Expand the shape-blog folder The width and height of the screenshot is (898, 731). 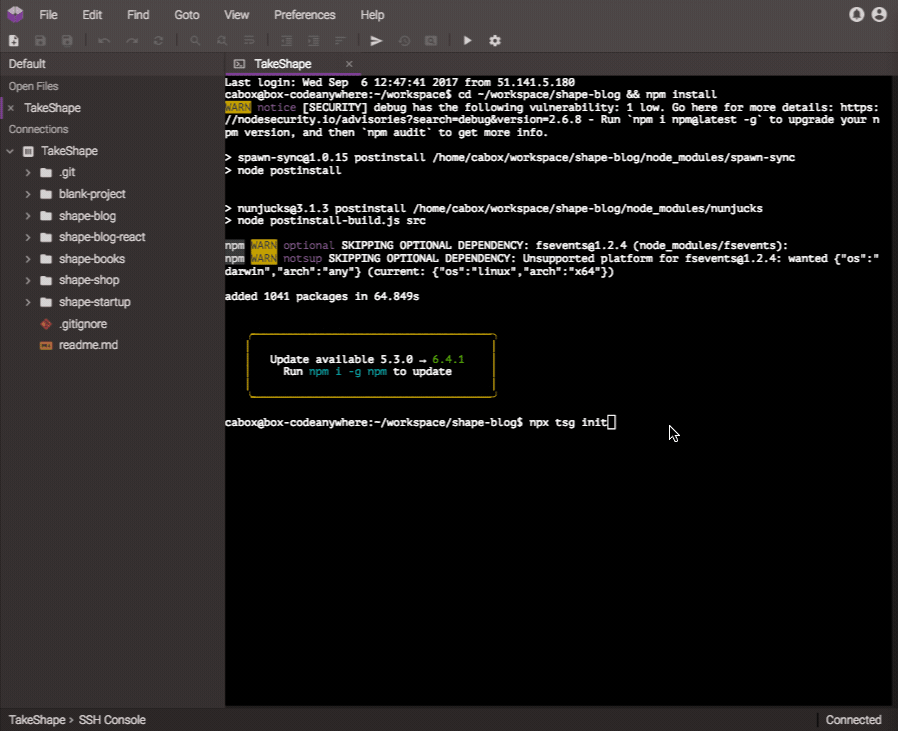coord(27,216)
